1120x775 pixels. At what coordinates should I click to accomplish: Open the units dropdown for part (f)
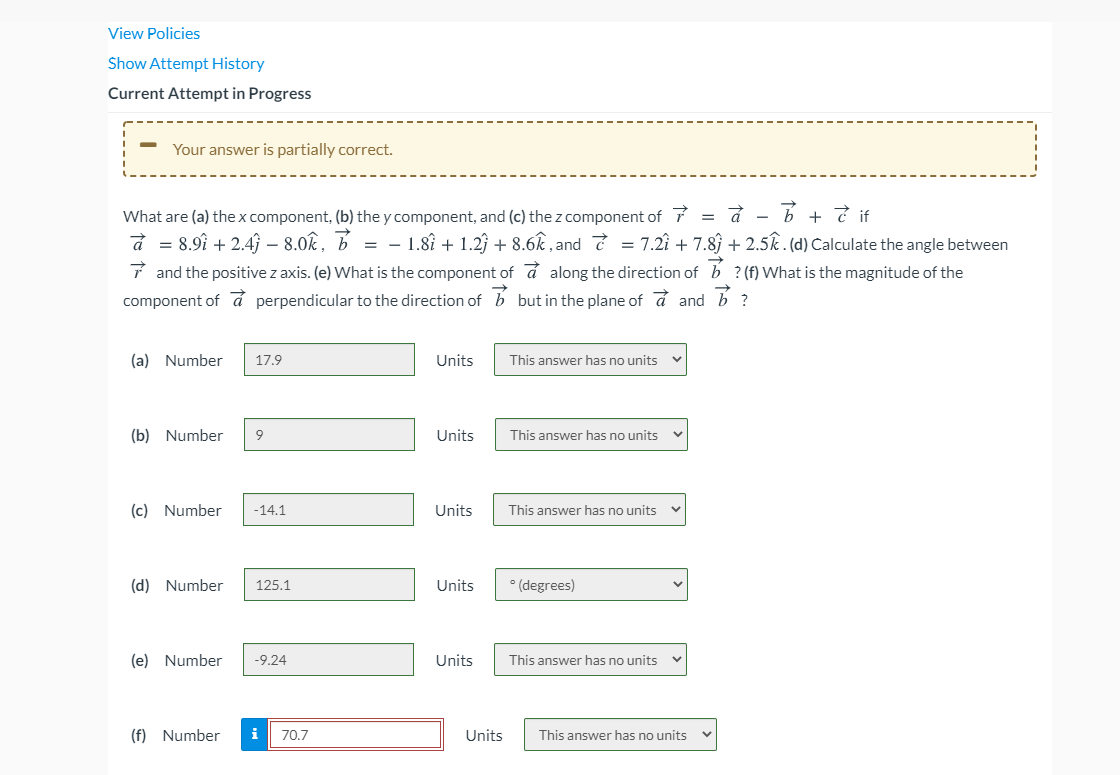[x=620, y=733]
